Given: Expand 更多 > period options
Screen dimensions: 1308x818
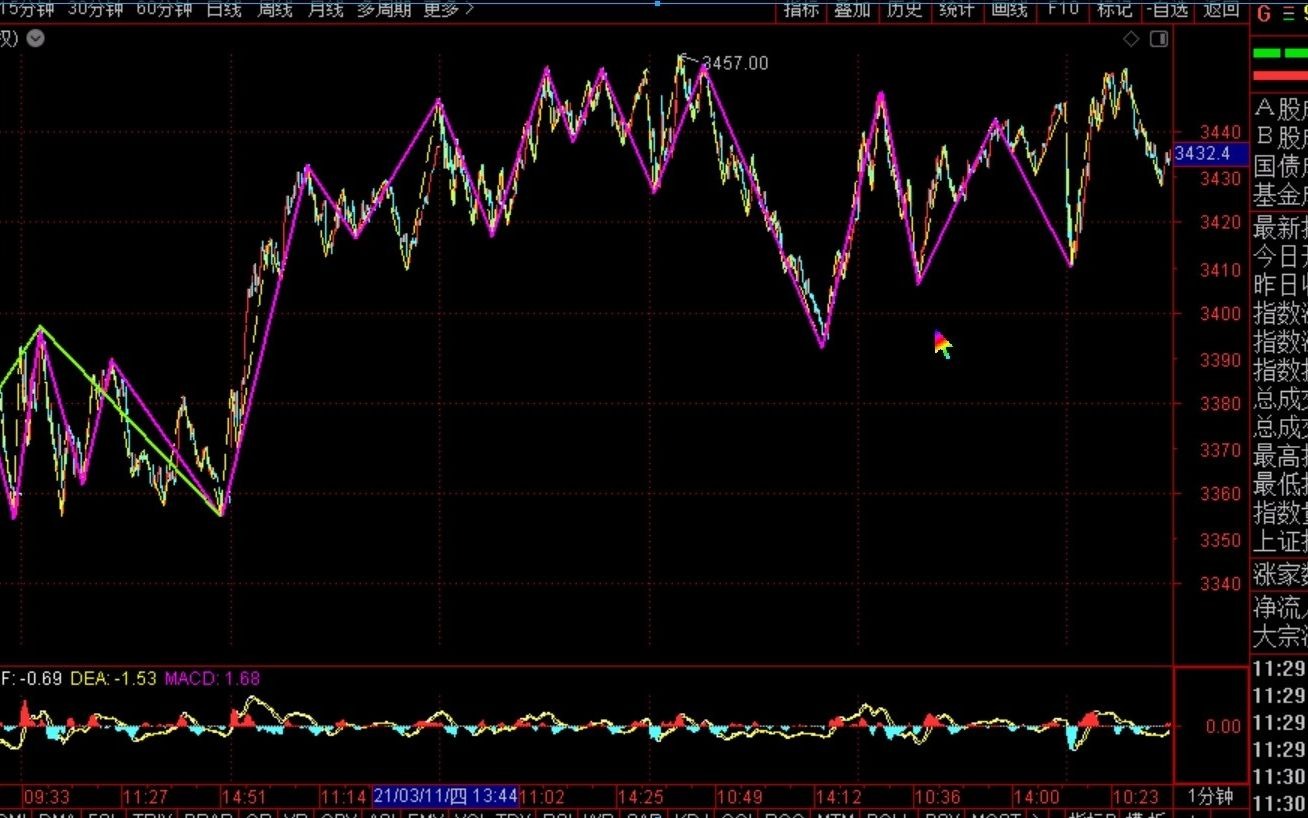Looking at the screenshot, I should tap(449, 9).
